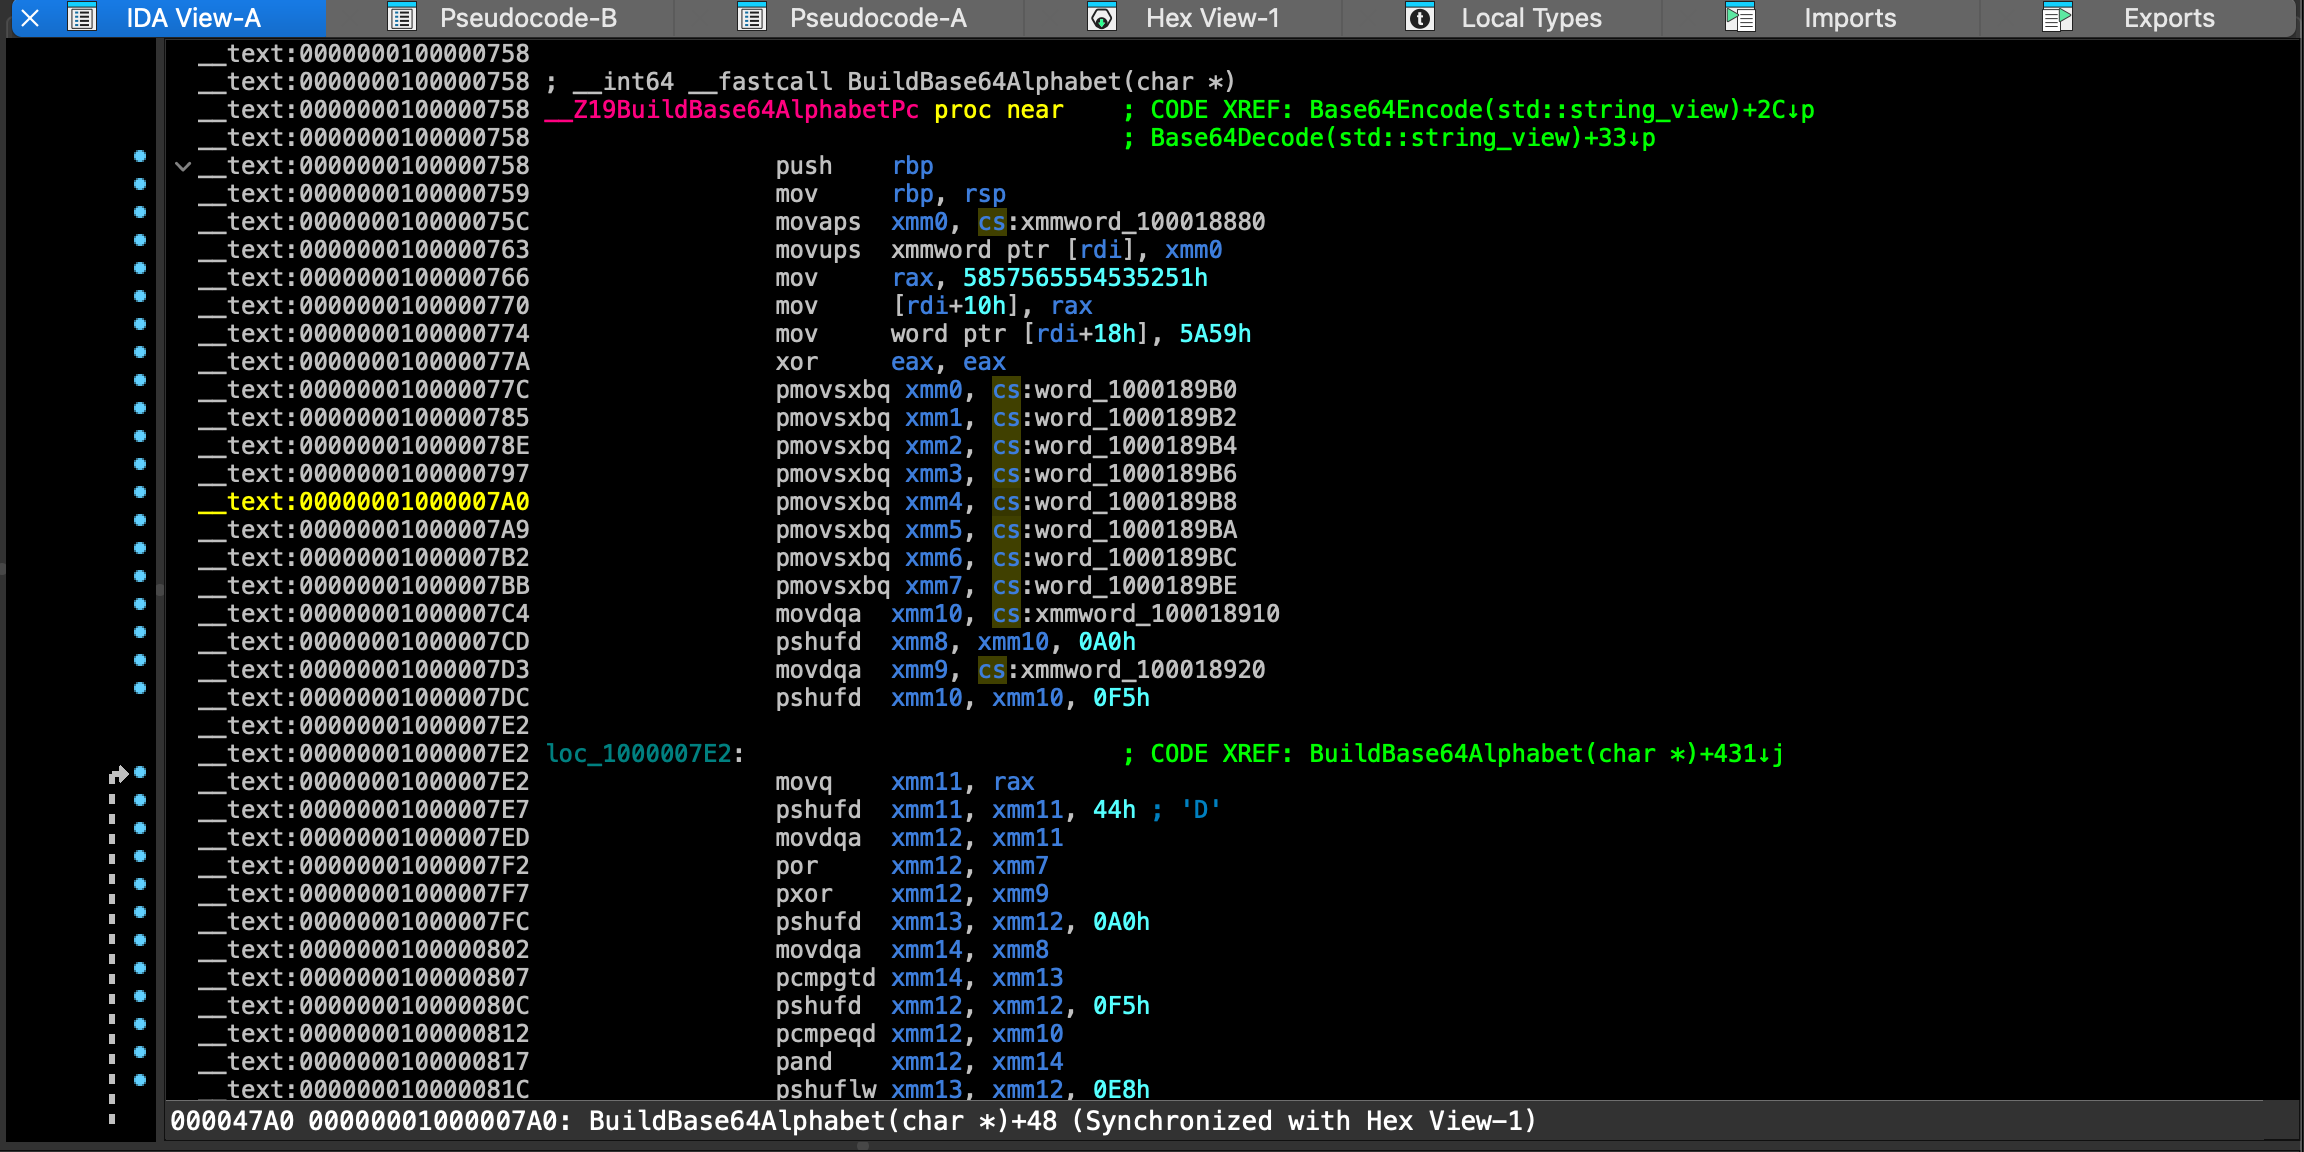Click operand xmmword_100018880
Image resolution: width=2304 pixels, height=1152 pixels.
(x=1142, y=222)
